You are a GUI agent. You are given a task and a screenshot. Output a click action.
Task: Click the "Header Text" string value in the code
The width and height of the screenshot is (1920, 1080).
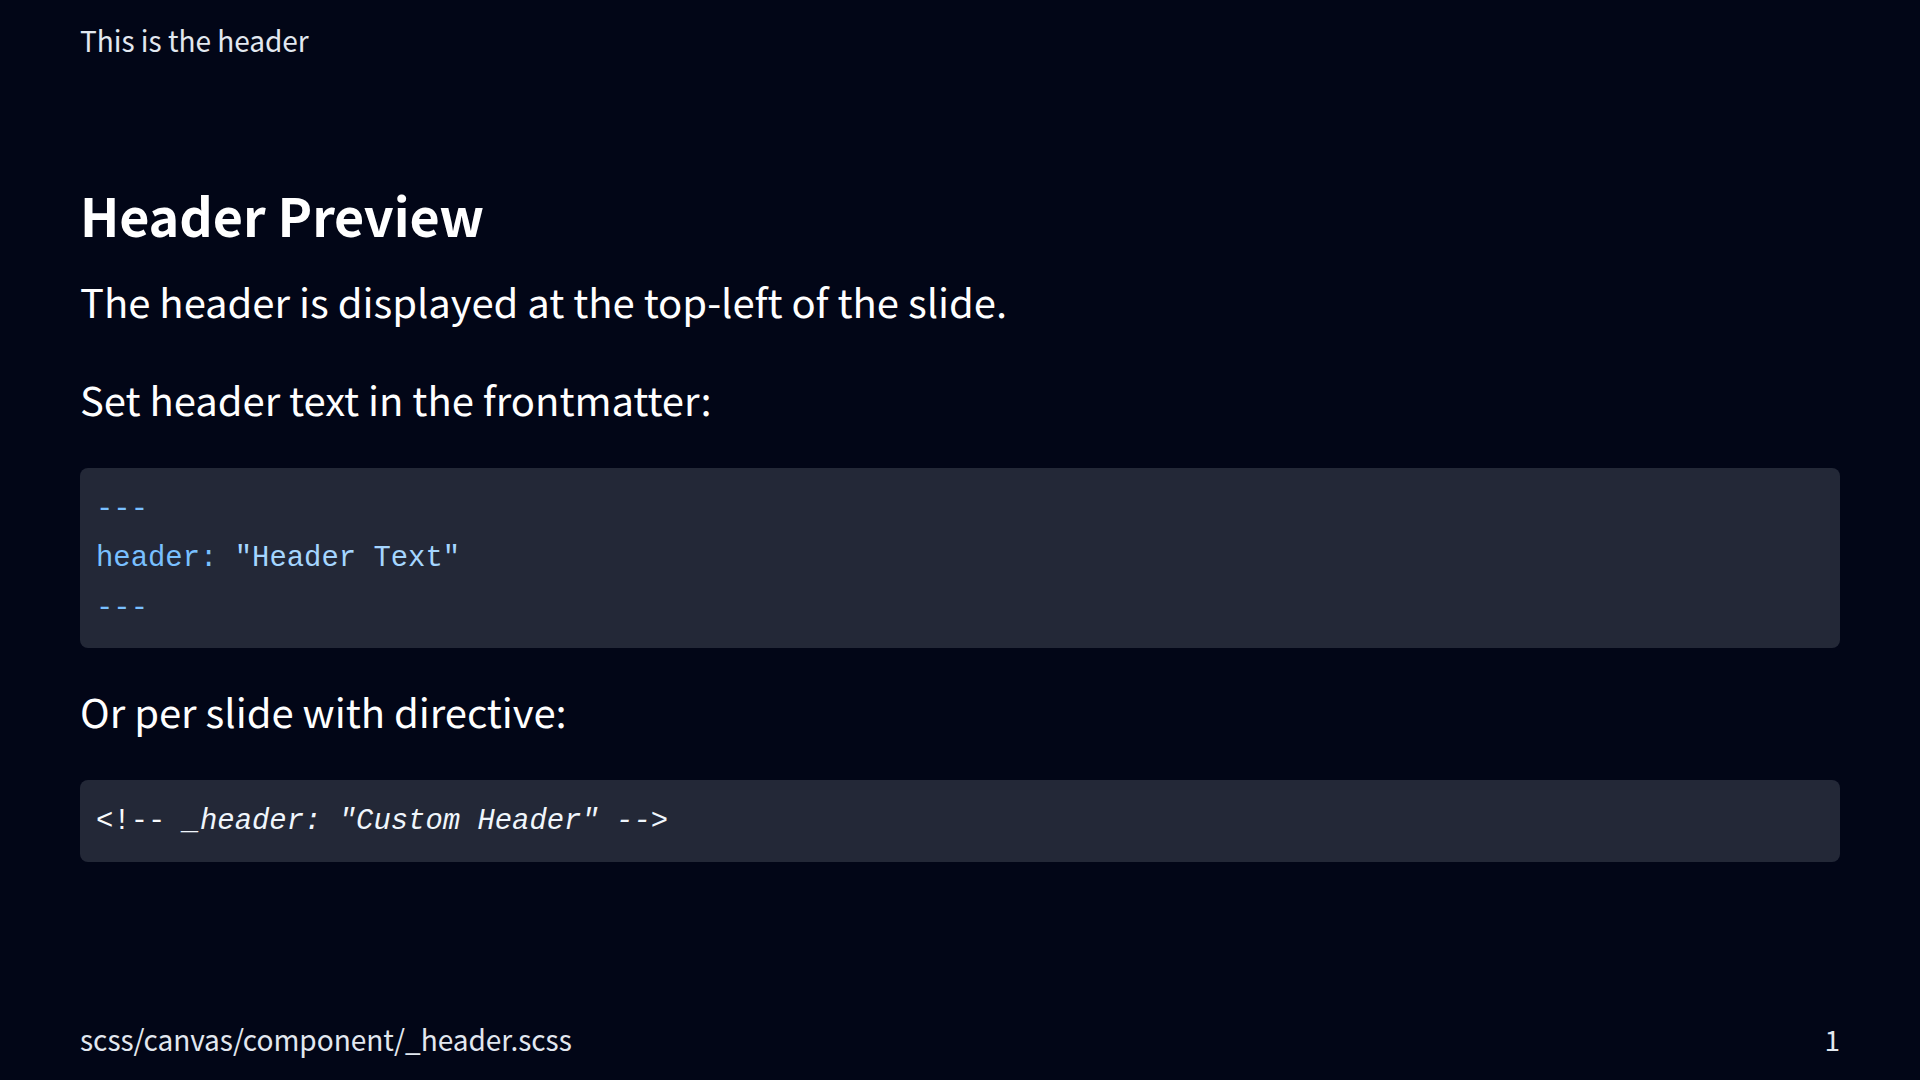coord(346,557)
